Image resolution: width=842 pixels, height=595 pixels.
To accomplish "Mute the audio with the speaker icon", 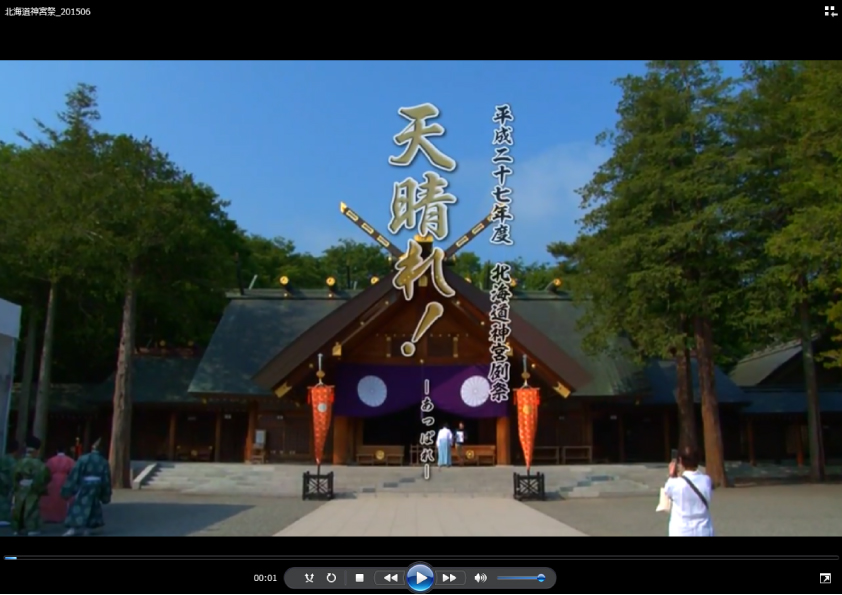I will tap(480, 578).
